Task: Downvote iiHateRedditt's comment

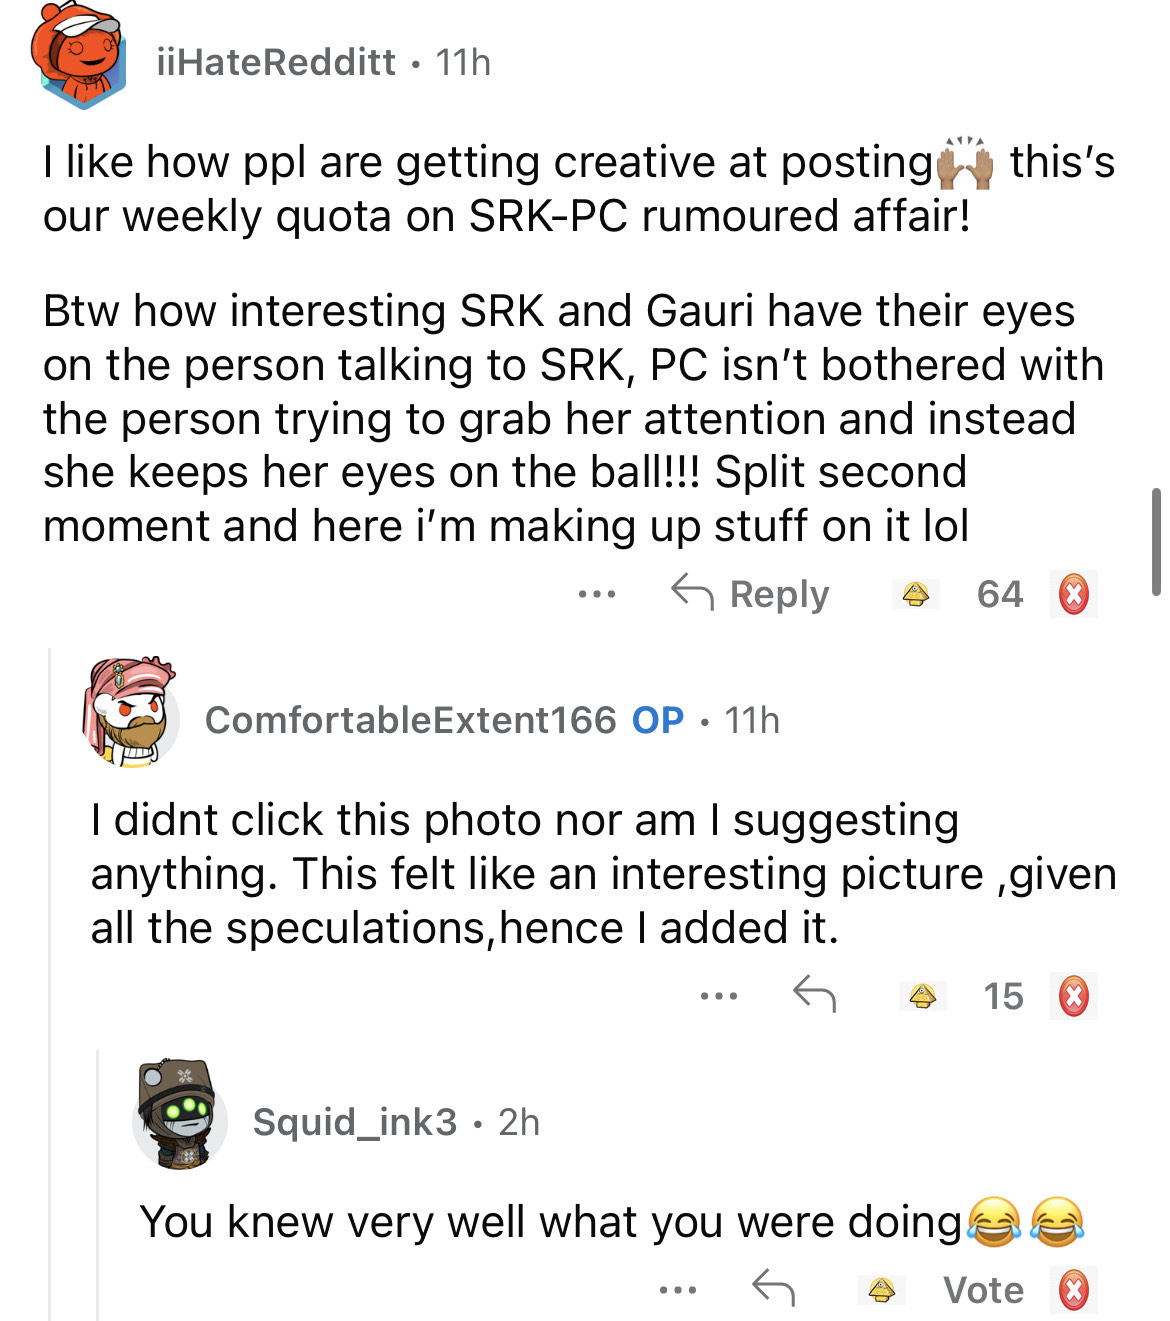Action: [1074, 595]
